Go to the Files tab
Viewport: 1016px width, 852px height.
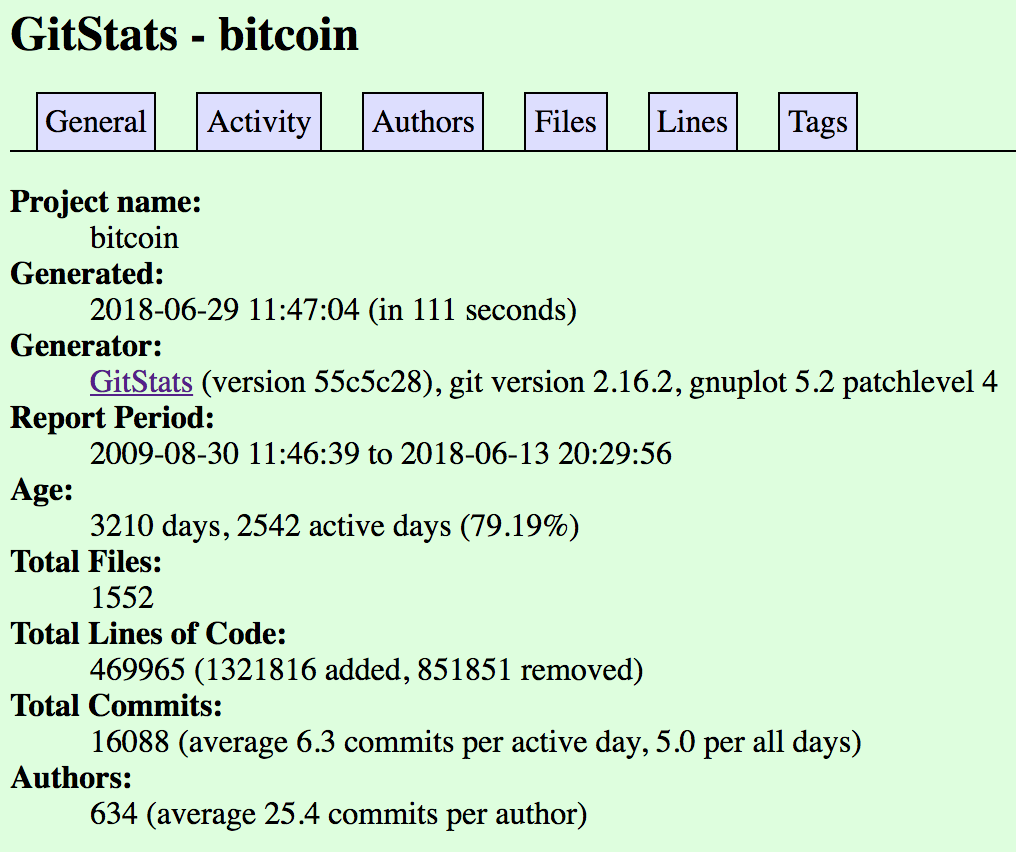point(565,122)
